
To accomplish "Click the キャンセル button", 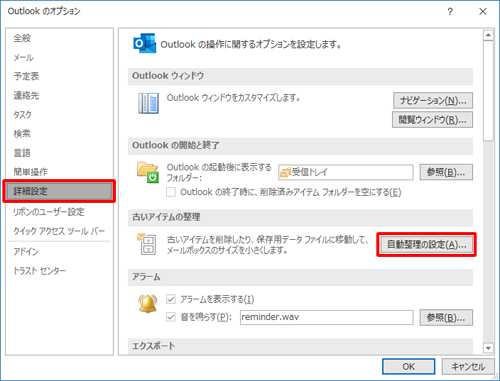I will pyautogui.click(x=468, y=367).
